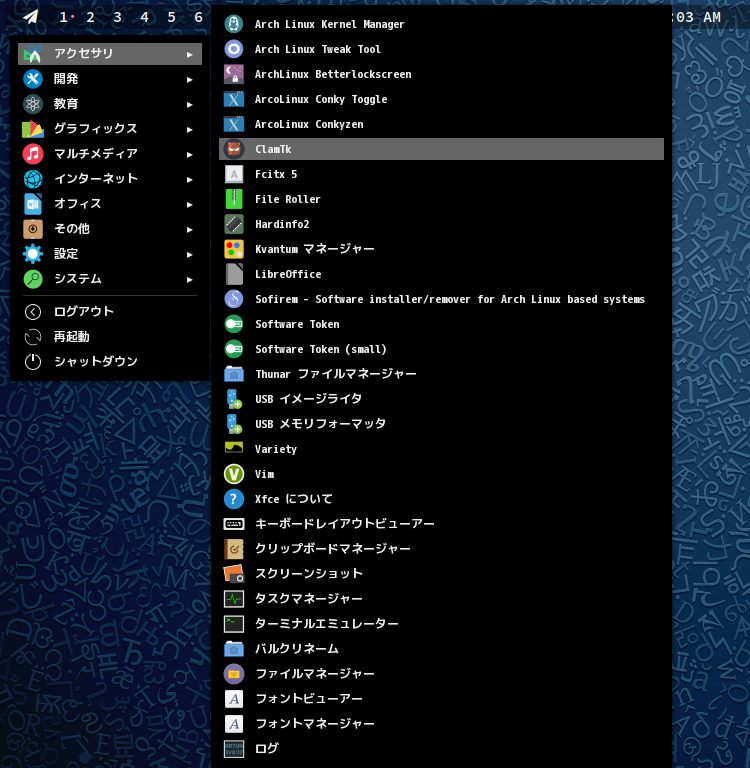Image resolution: width=750 pixels, height=768 pixels.
Task: Launch Kvantum マネージャー via its icon
Action: (234, 249)
